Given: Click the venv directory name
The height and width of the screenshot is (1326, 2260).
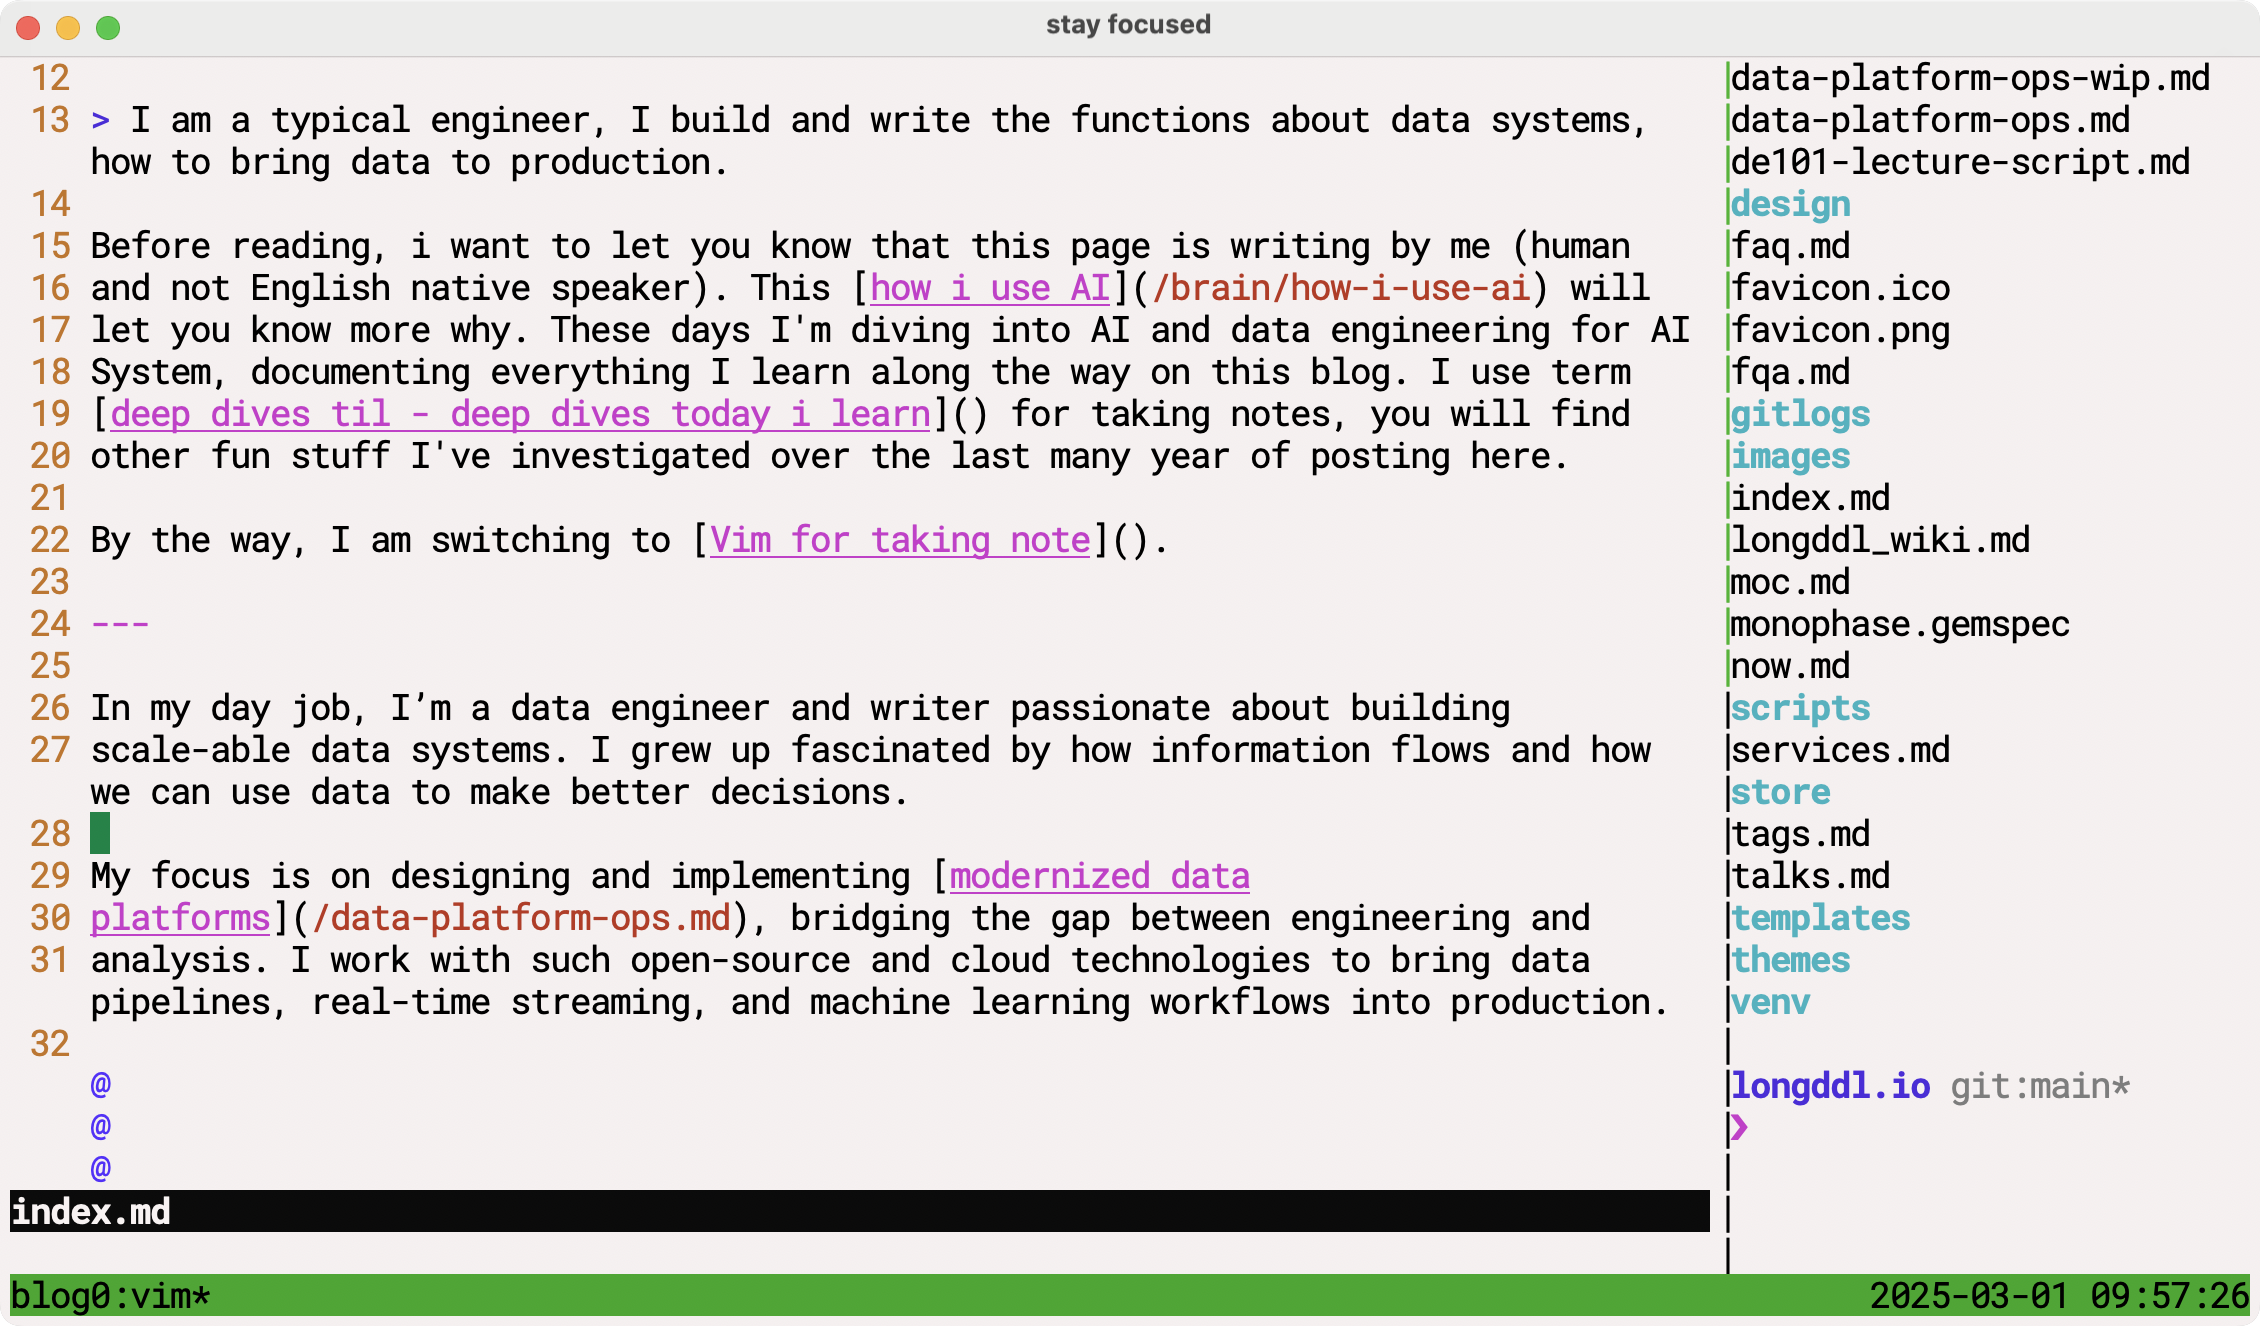Looking at the screenshot, I should (x=1770, y=1002).
